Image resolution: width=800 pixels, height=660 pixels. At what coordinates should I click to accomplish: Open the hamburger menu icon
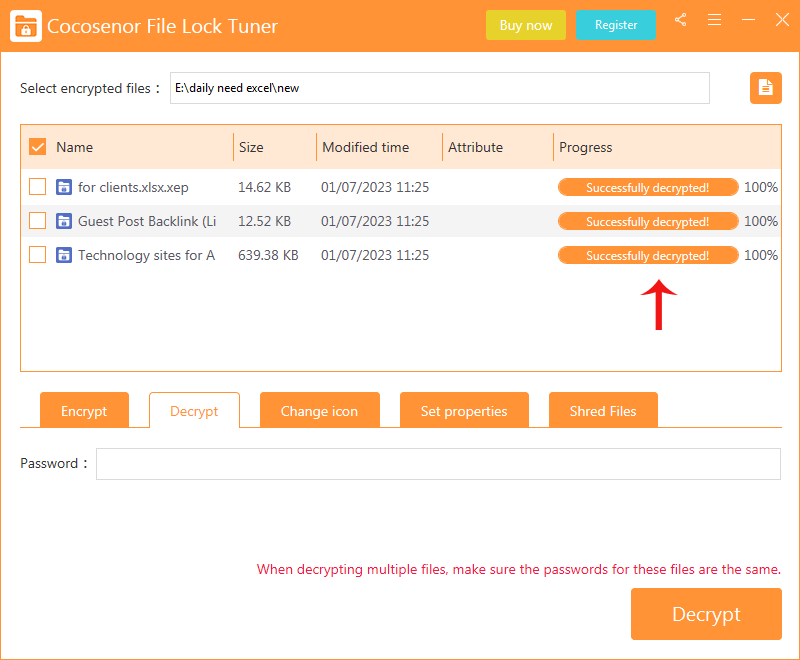click(714, 20)
